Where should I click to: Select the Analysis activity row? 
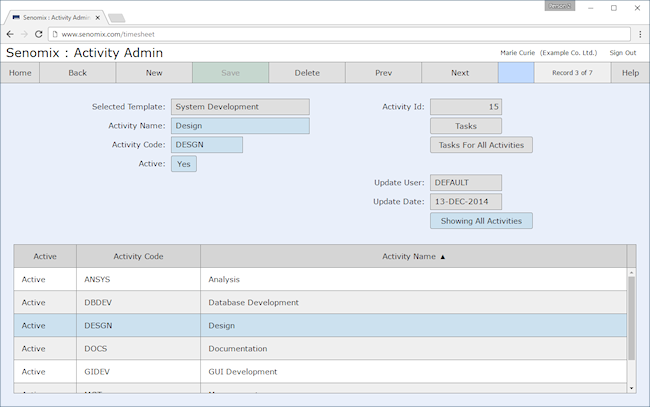point(320,279)
